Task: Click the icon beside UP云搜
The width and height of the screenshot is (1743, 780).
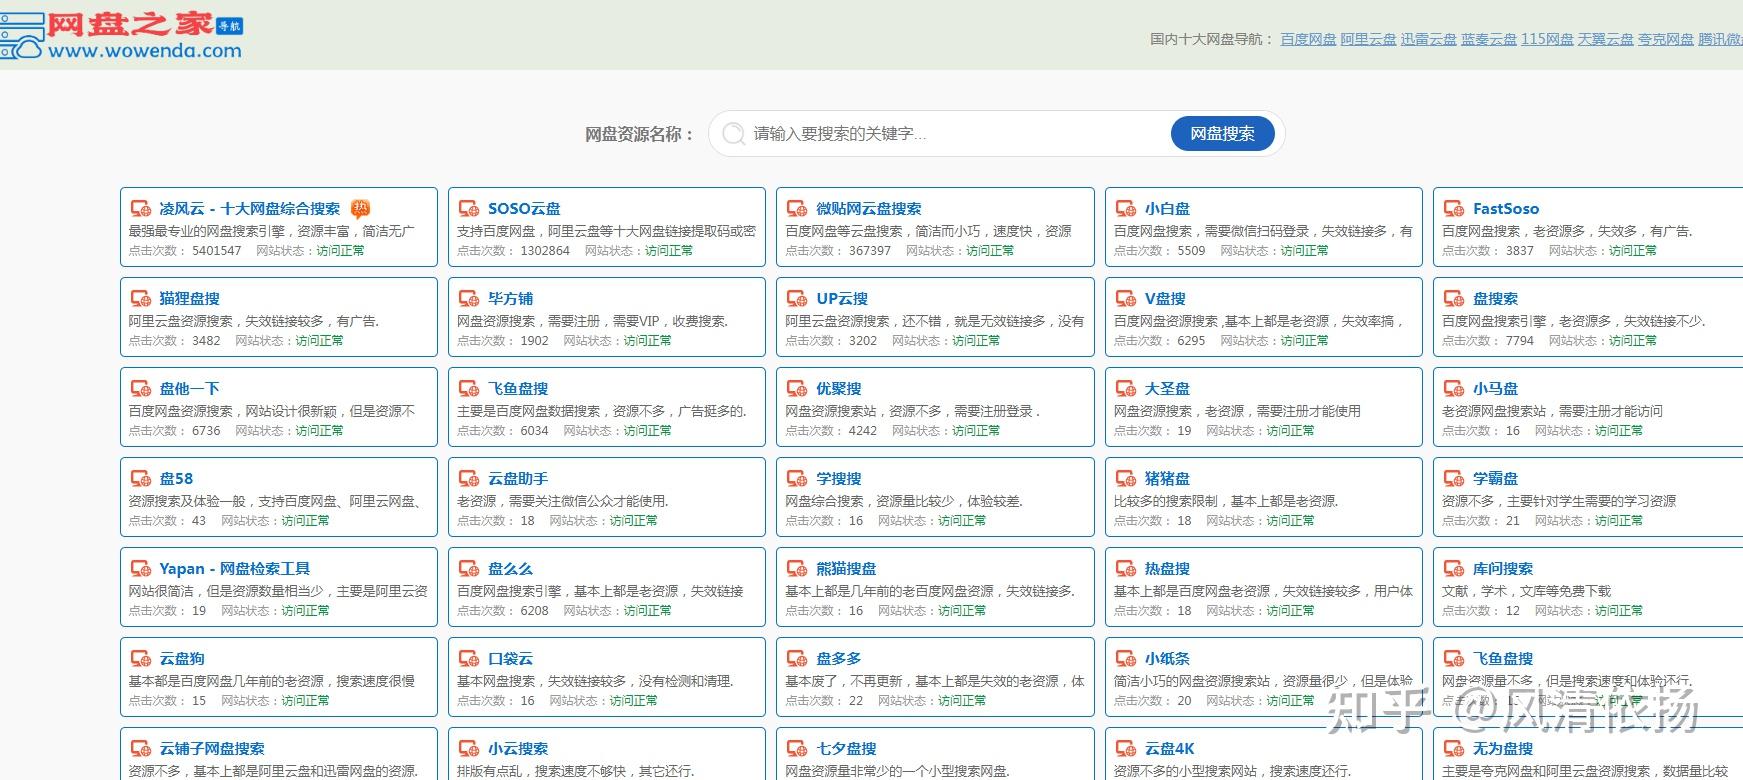Action: [x=797, y=299]
